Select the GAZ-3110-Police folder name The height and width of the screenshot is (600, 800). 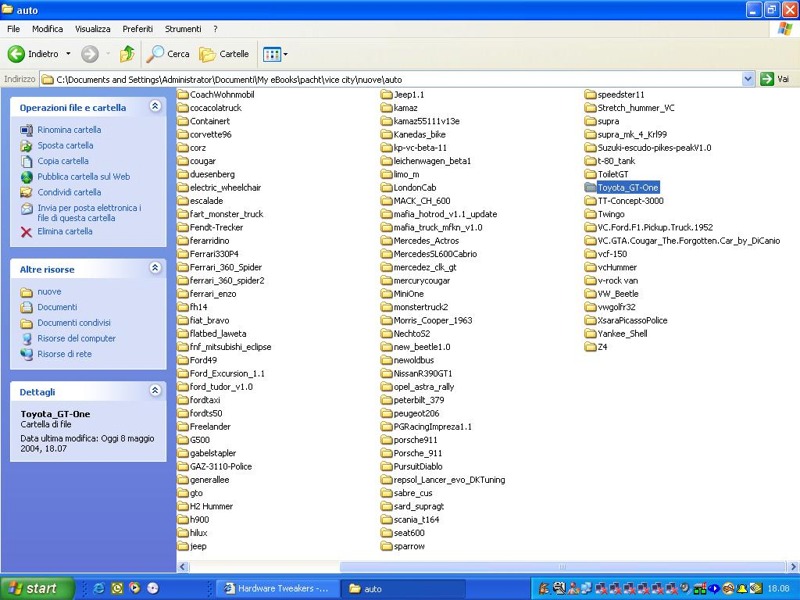220,466
